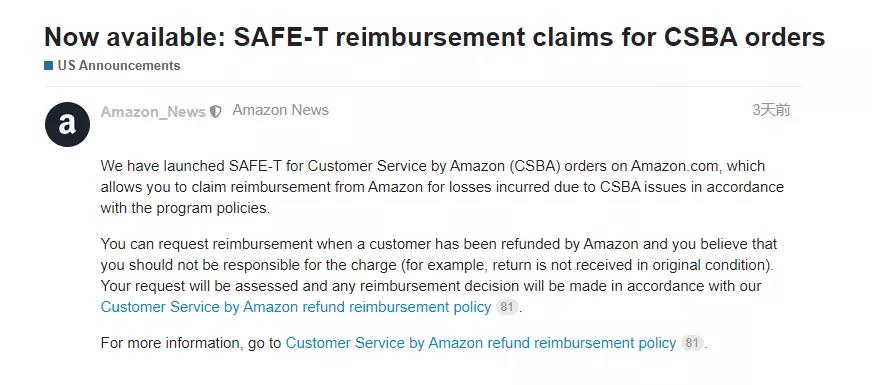The width and height of the screenshot is (872, 385).
Task: Click the moderator shield icon beside Amazon_News
Action: [x=215, y=112]
